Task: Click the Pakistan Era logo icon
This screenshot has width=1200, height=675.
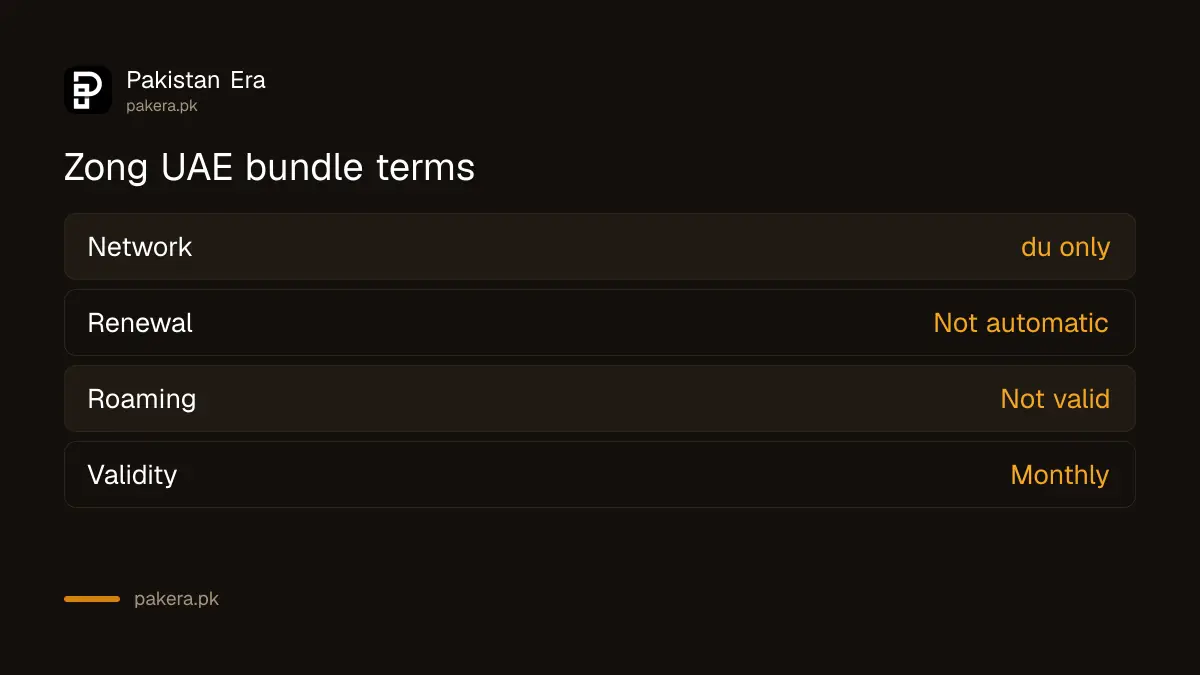Action: pos(88,90)
